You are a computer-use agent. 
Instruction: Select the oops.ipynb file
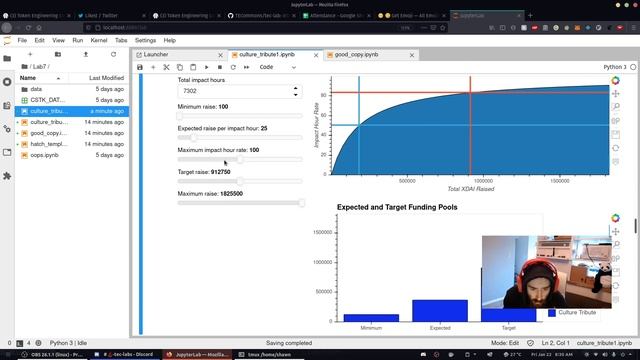tap(72, 155)
